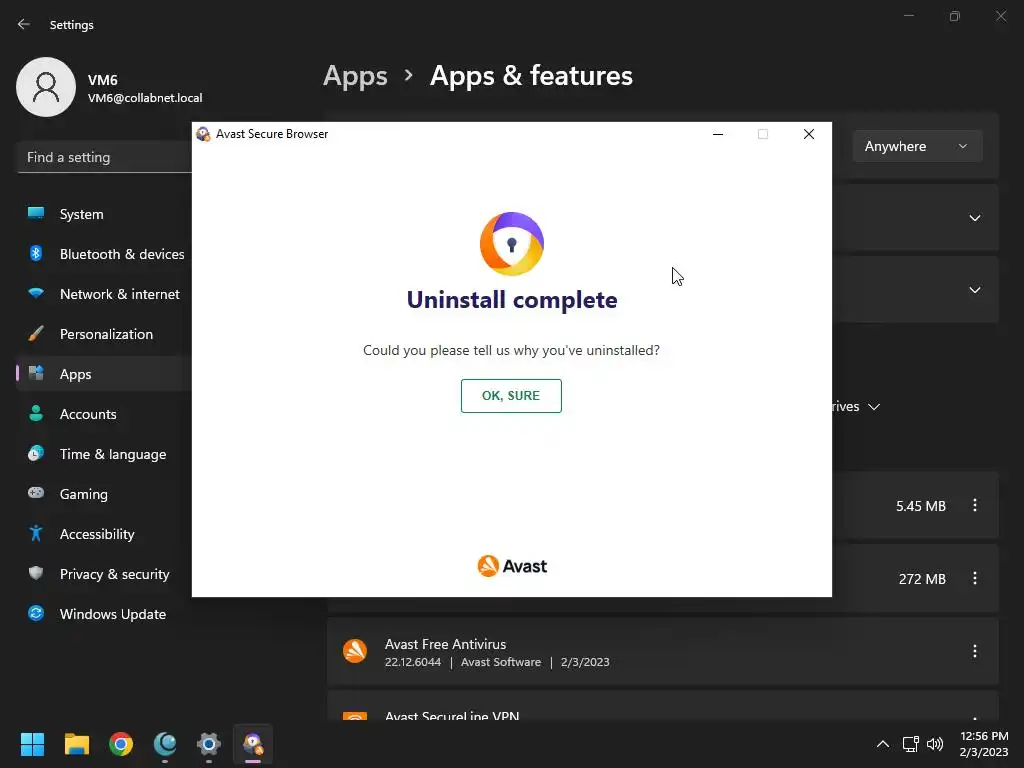Click the Bluetooth icon in sidebar
The width and height of the screenshot is (1024, 768).
click(36, 253)
